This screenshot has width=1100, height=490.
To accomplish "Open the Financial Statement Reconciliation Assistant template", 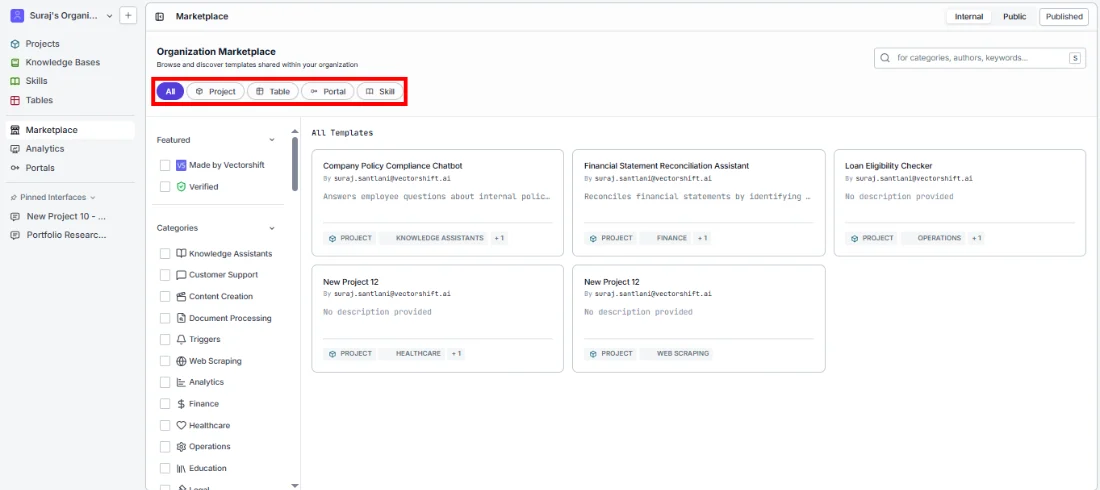I will coord(699,203).
